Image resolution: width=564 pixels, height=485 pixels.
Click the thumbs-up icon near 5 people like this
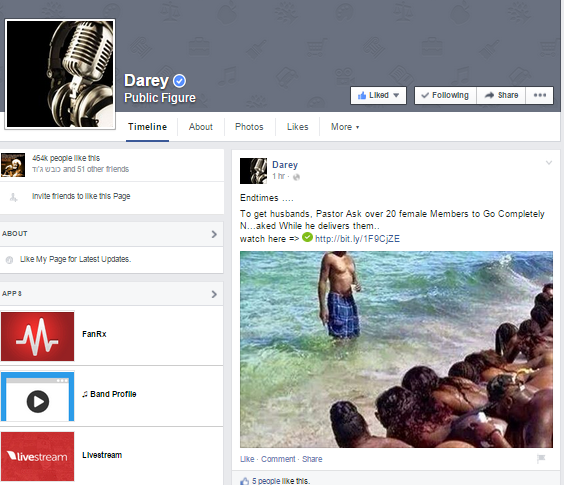pos(245,481)
